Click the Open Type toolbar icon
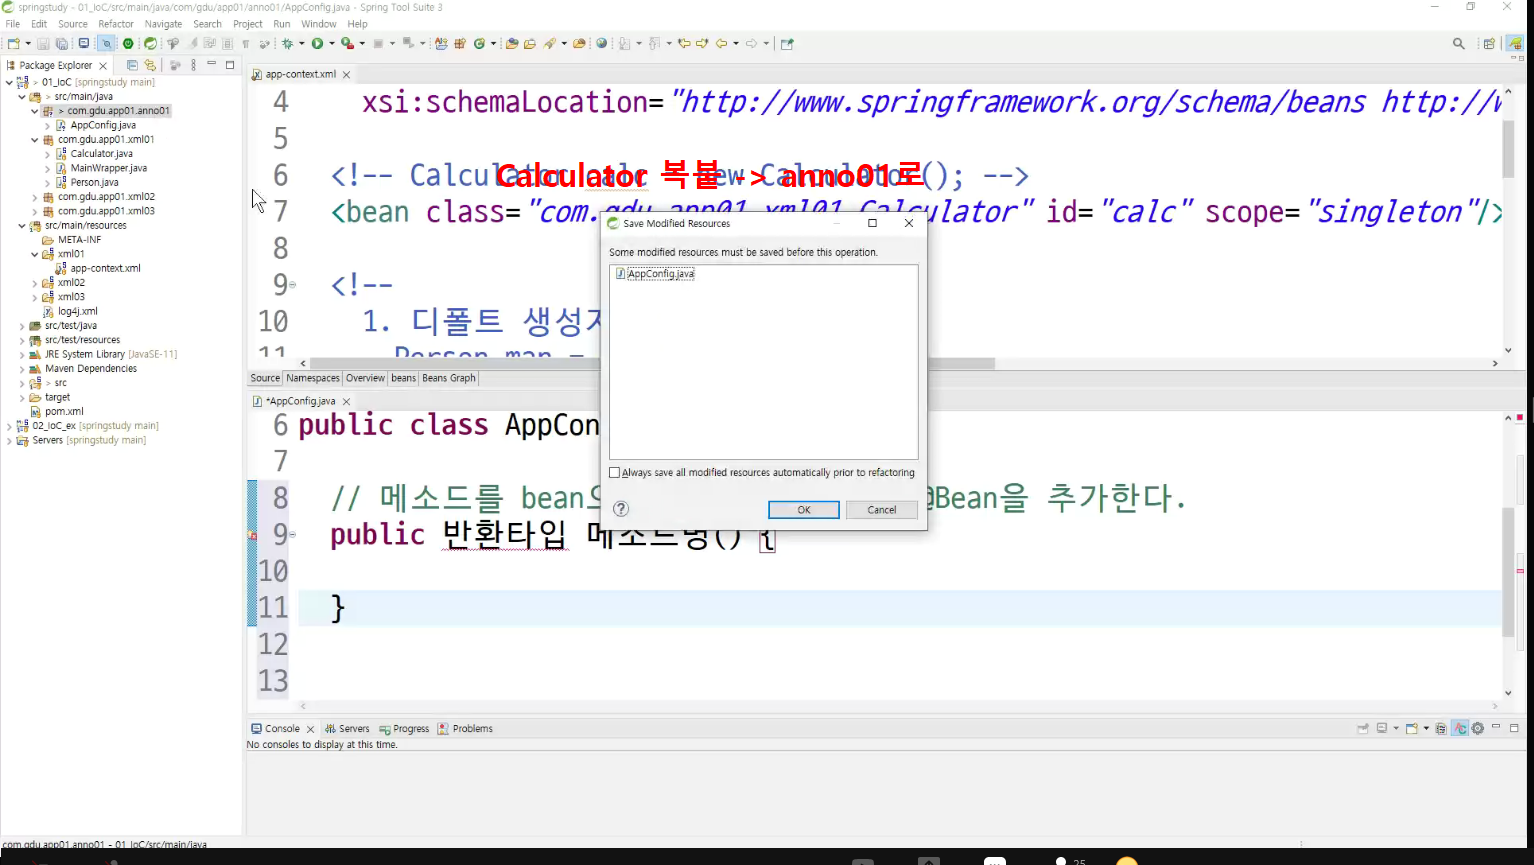The height and width of the screenshot is (865, 1534). (x=511, y=44)
